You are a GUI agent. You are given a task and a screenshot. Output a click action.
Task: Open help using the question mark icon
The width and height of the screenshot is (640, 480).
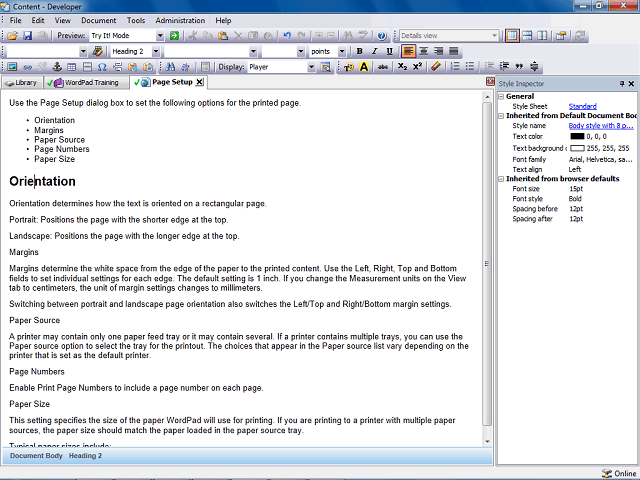tap(382, 36)
